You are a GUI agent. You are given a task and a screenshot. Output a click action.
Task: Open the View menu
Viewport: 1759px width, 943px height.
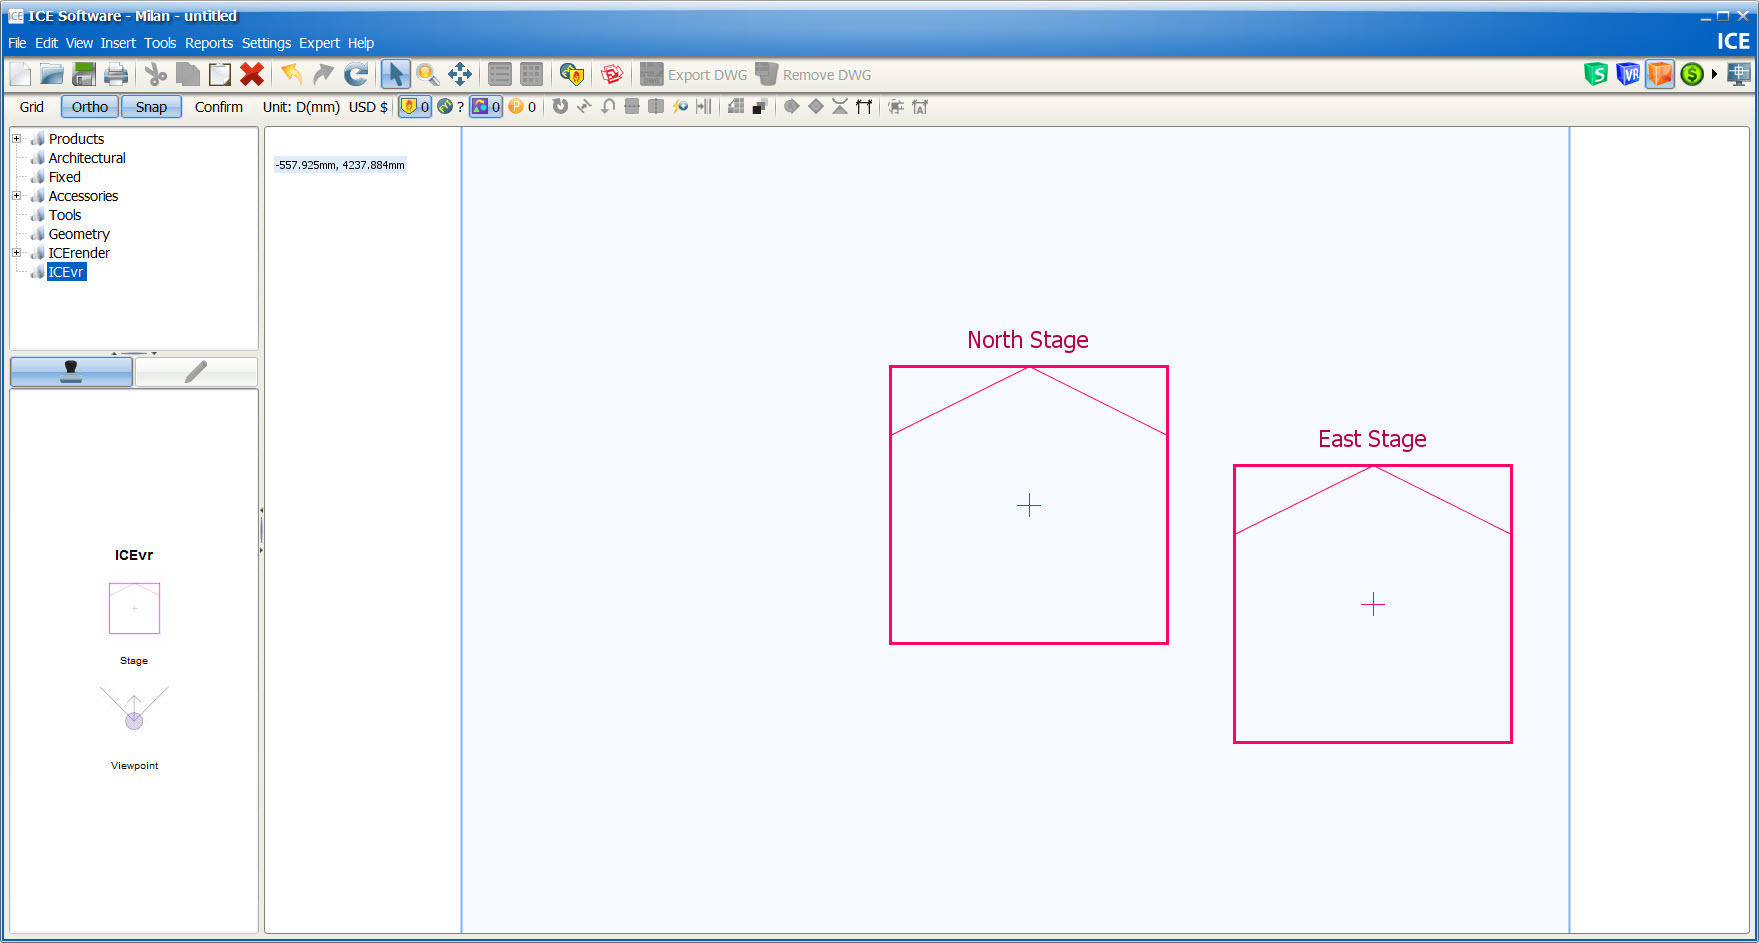click(x=79, y=43)
